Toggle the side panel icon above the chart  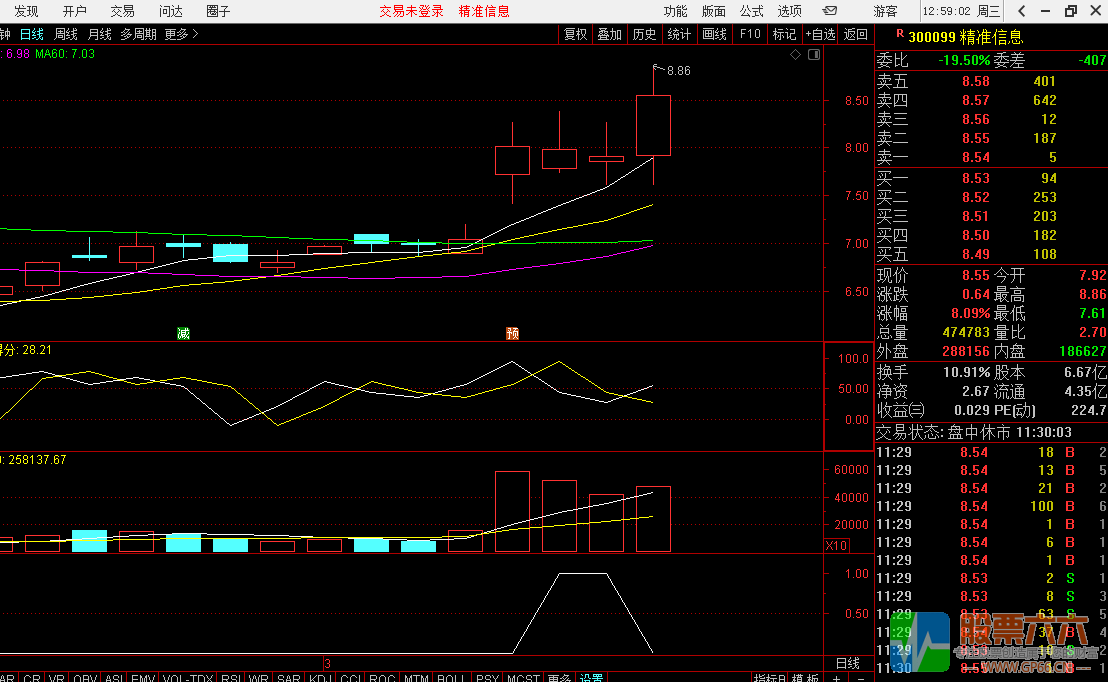tap(813, 55)
